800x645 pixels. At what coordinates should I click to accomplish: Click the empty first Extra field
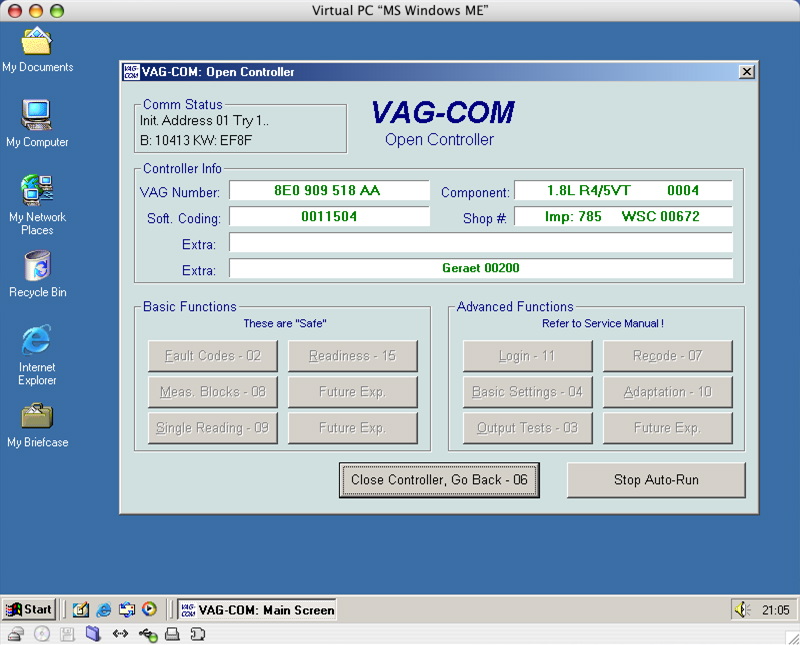tap(481, 242)
